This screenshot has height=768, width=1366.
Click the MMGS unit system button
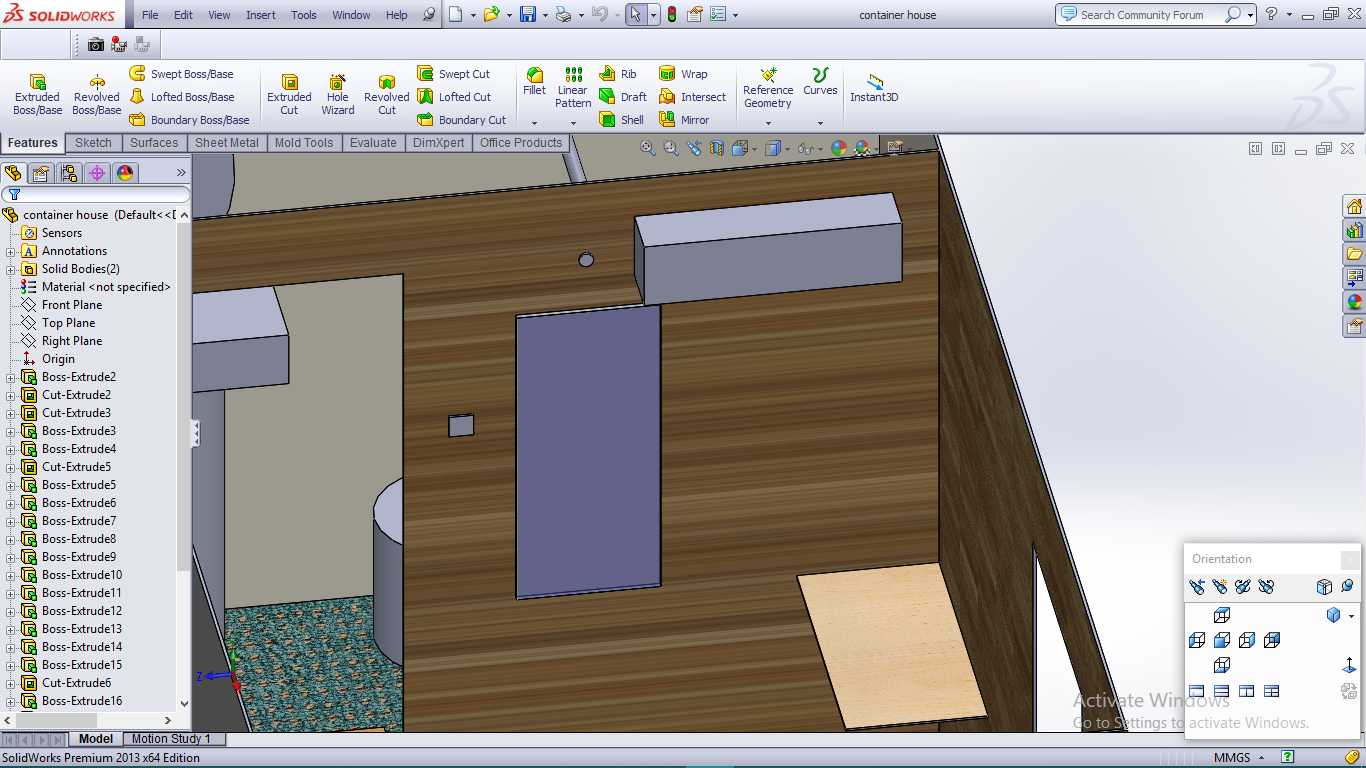(x=1232, y=758)
